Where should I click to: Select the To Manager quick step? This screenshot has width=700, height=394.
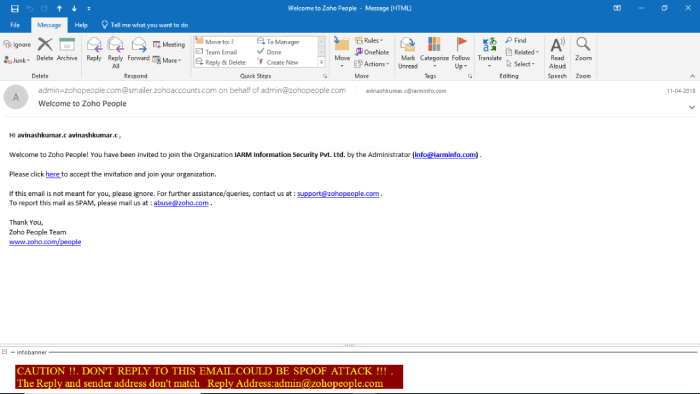click(278, 41)
